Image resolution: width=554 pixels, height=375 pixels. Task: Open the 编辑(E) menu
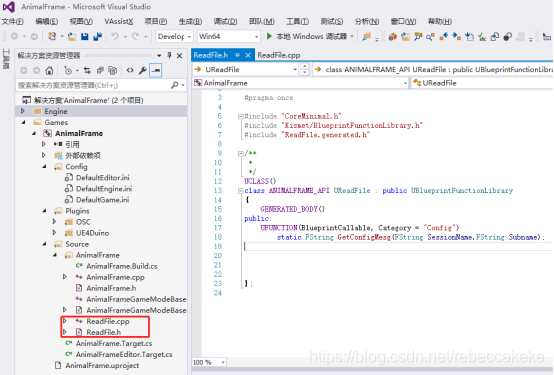(47, 22)
